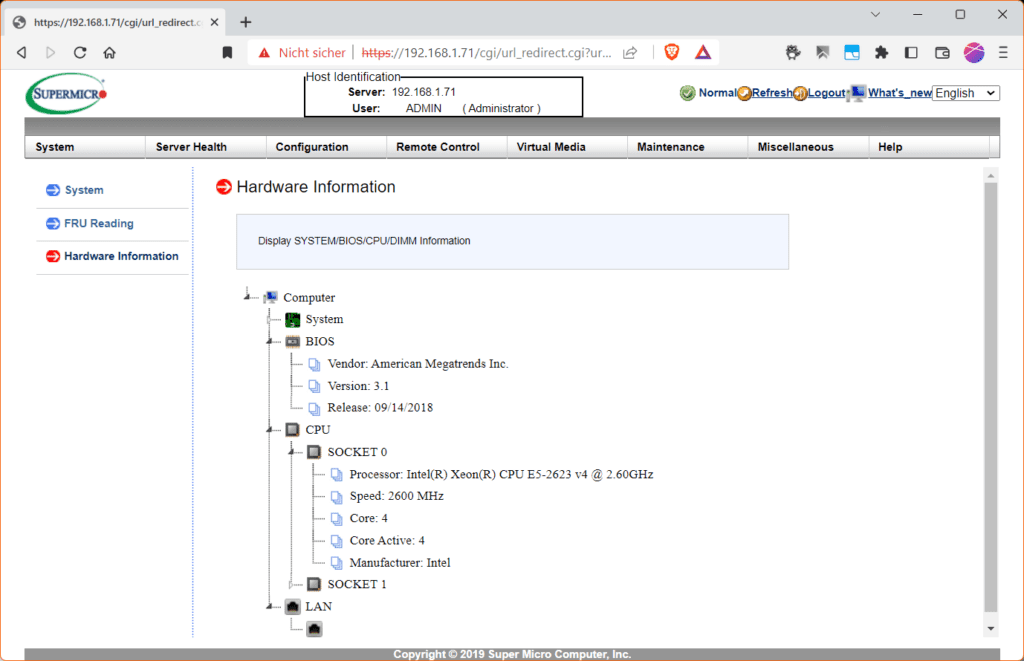Image resolution: width=1024 pixels, height=661 pixels.
Task: Select the "Core Active: 4" row
Action: (387, 540)
